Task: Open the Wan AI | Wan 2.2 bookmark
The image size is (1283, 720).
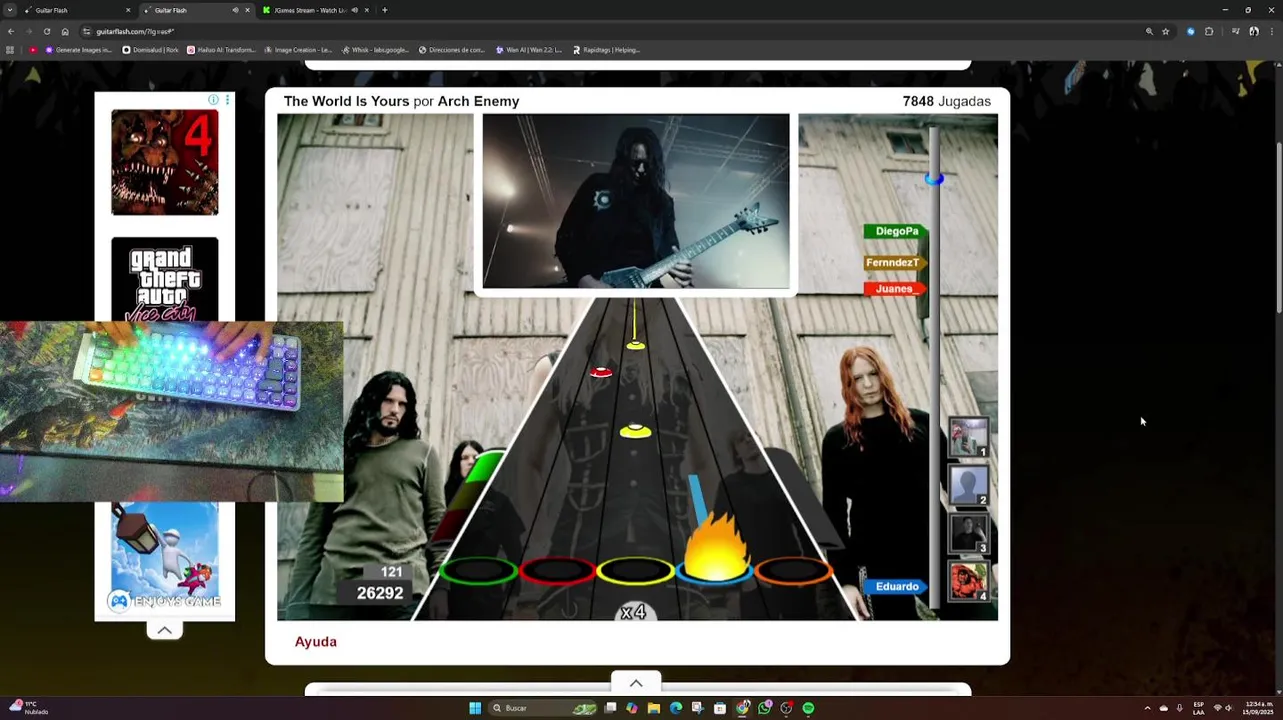Action: (529, 50)
